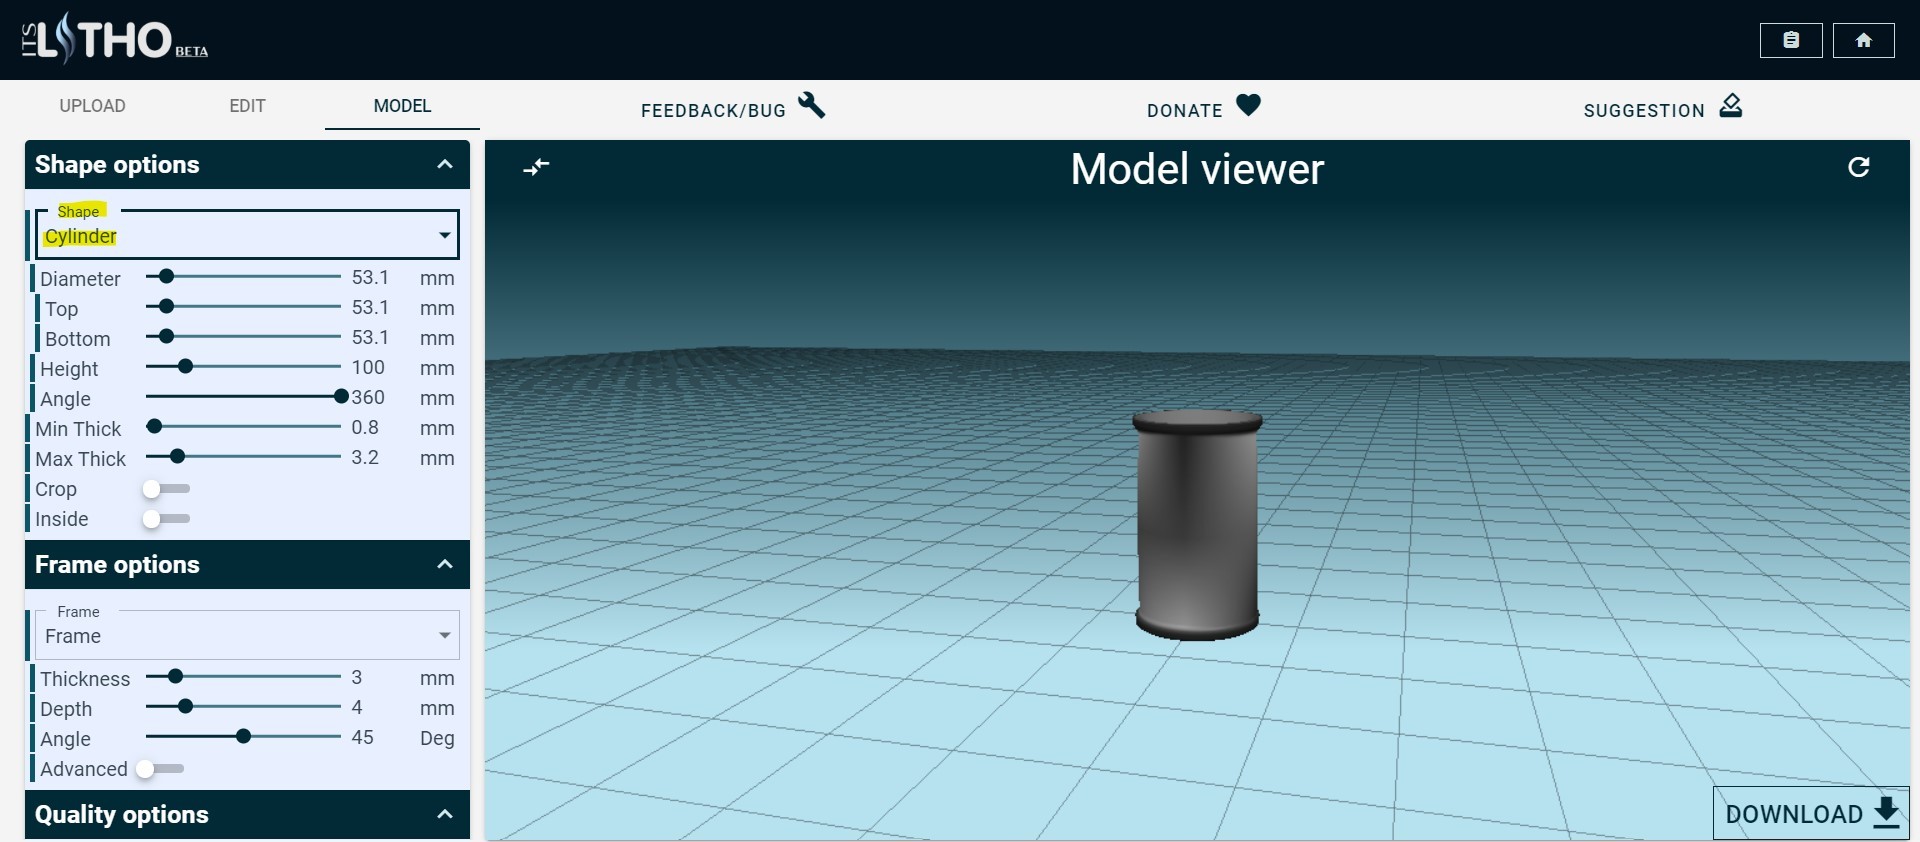Image resolution: width=1920 pixels, height=842 pixels.
Task: Toggle the Crop switch
Action: pyautogui.click(x=166, y=489)
